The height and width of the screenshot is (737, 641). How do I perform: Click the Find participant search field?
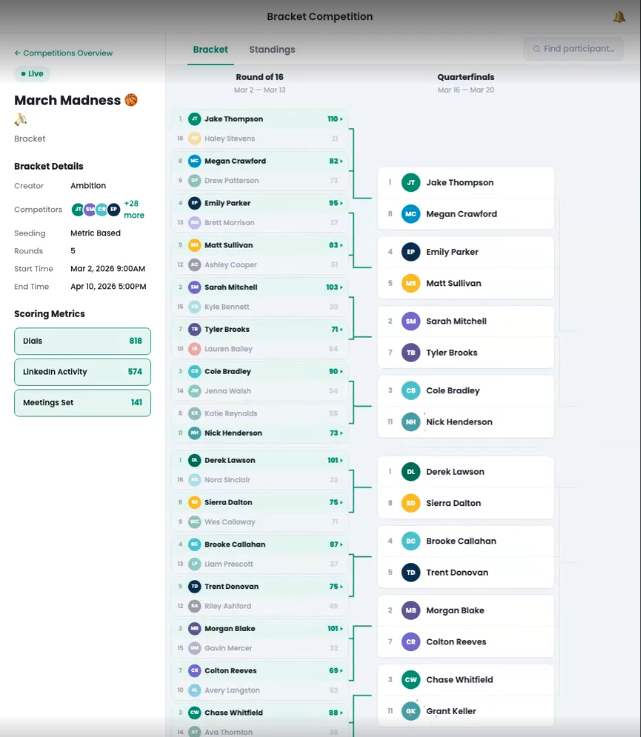(x=573, y=49)
